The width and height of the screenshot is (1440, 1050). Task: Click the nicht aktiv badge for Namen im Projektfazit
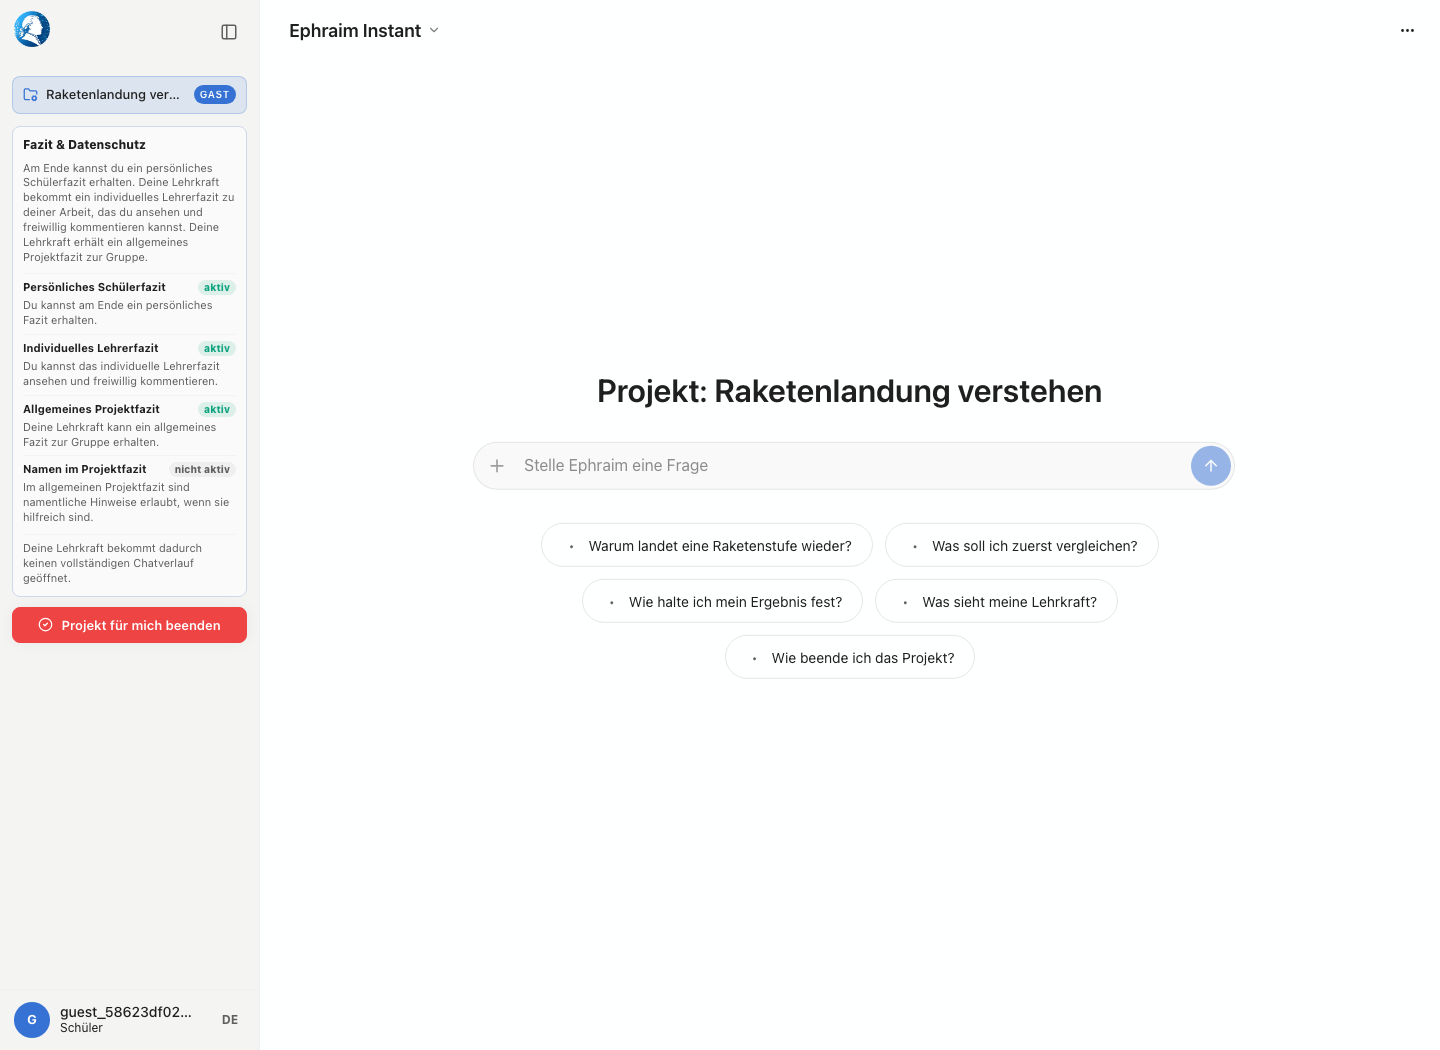tap(202, 470)
